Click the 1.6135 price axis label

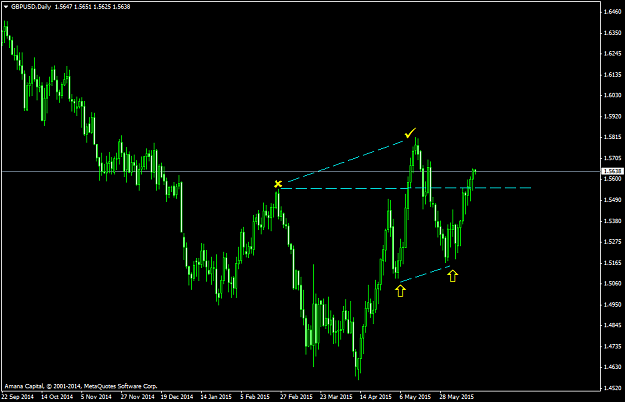[612, 75]
